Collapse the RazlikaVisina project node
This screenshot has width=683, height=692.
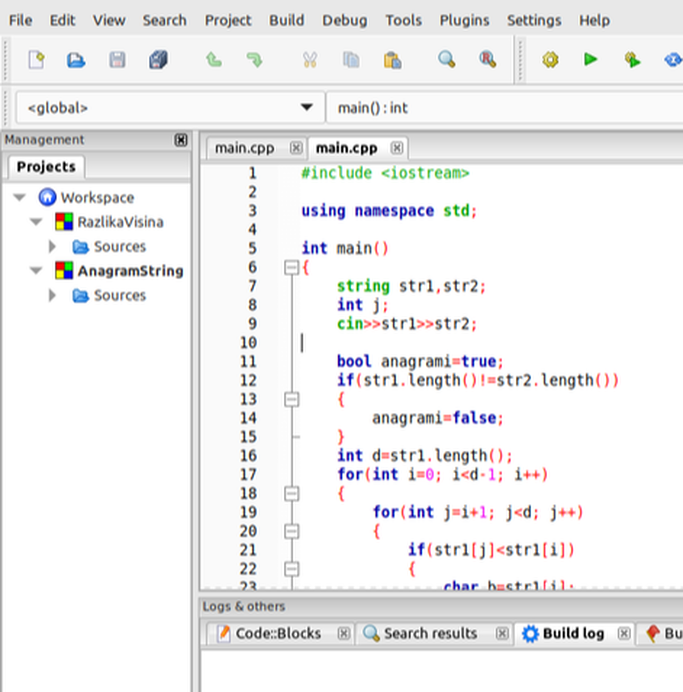[36, 222]
